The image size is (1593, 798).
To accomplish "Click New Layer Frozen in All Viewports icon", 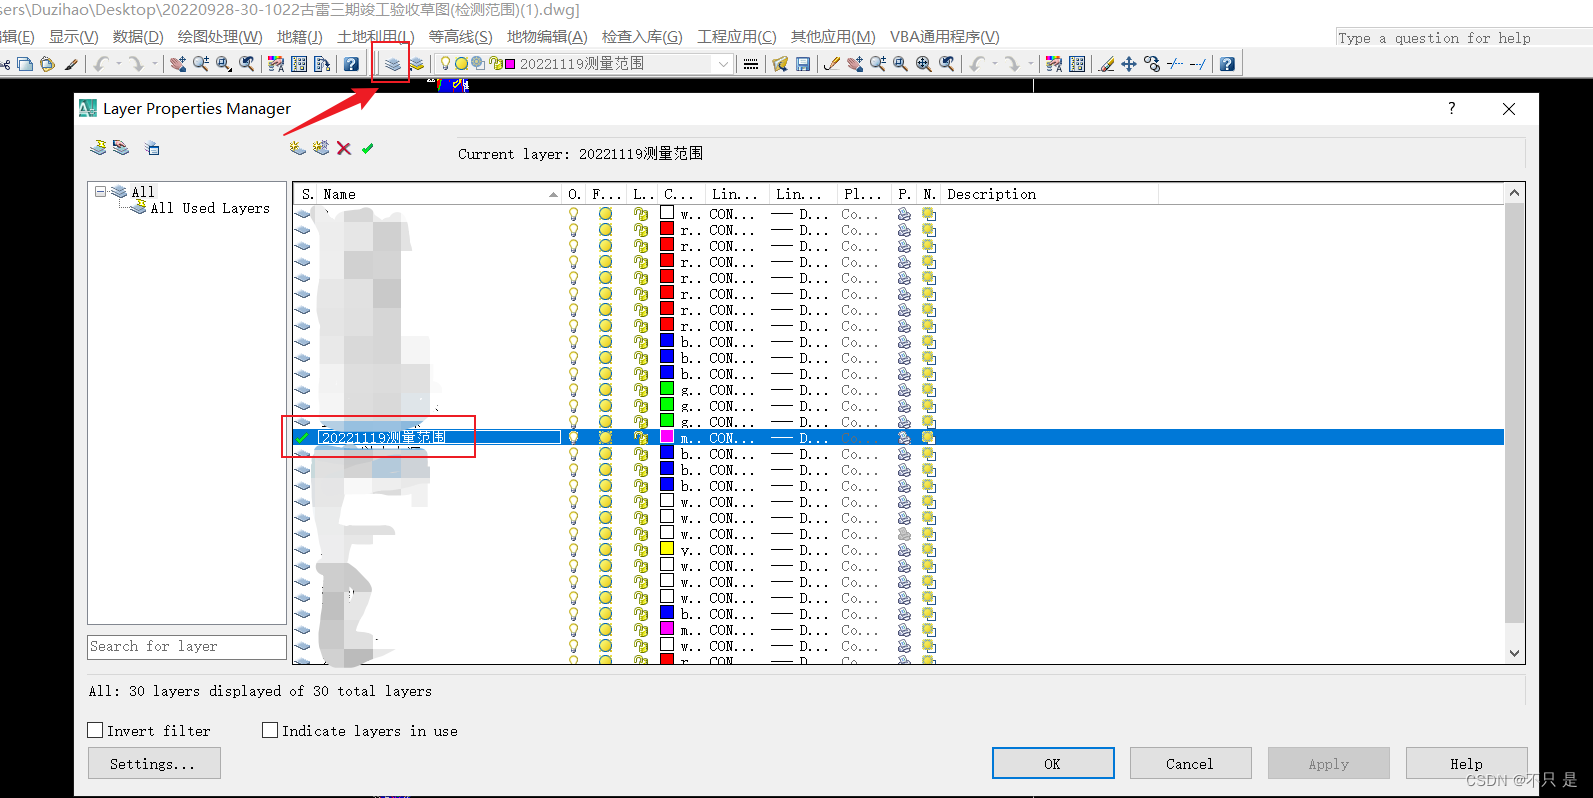I will click(x=320, y=148).
